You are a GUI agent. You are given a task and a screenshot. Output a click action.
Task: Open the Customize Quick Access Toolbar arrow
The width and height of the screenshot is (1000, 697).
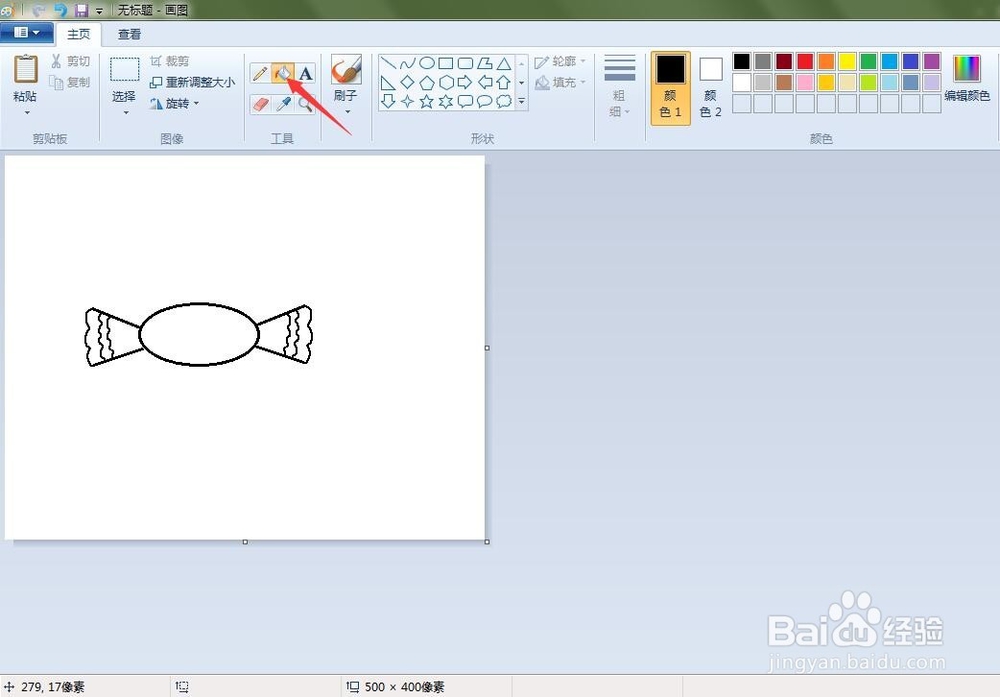[x=99, y=11]
